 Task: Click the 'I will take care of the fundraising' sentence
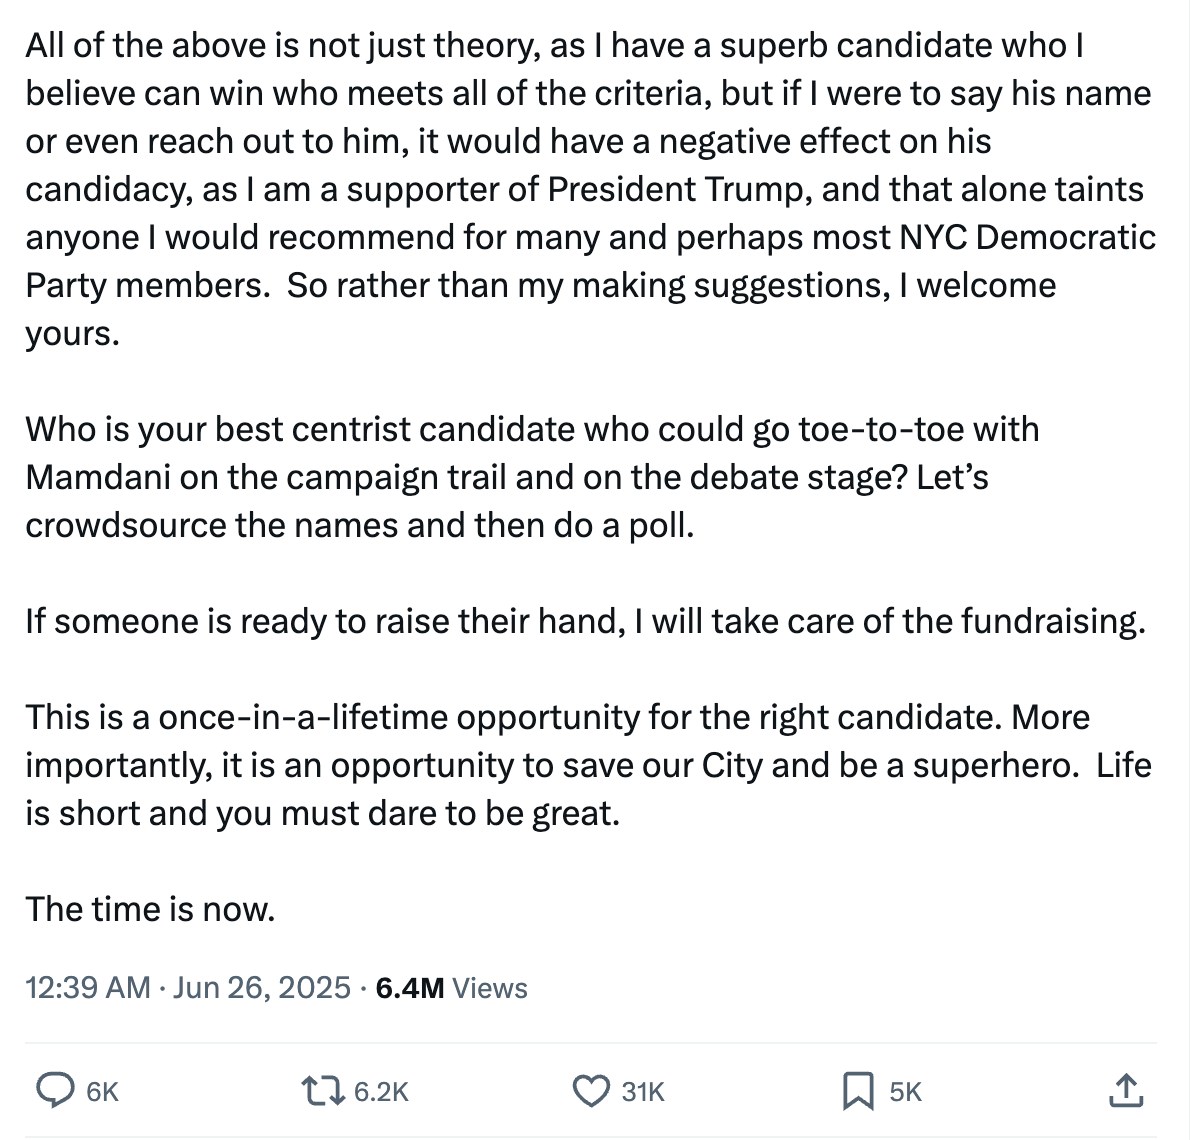[x=889, y=621]
